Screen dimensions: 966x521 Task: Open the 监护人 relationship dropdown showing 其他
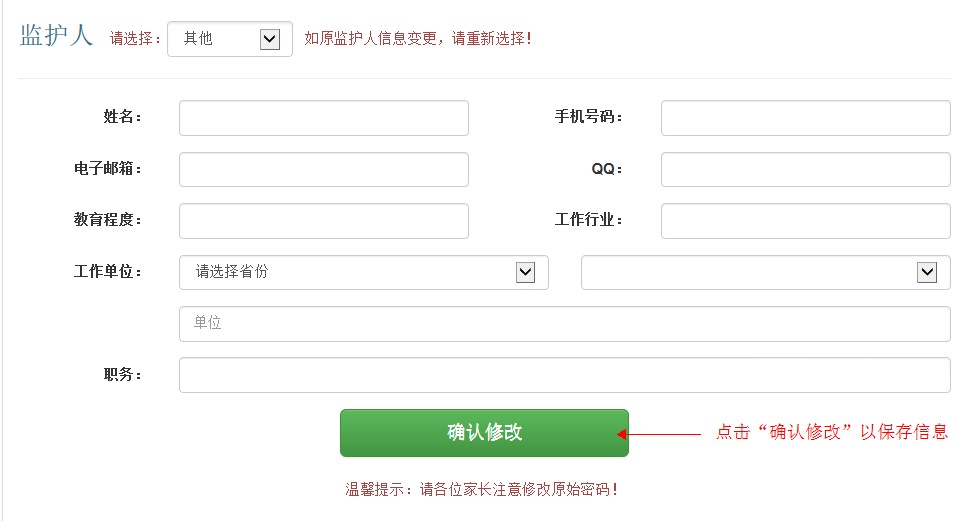coord(230,39)
